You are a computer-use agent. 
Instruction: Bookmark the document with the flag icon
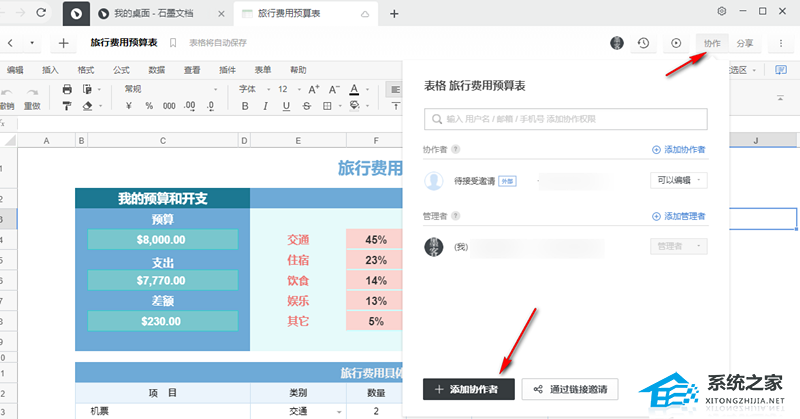point(173,43)
